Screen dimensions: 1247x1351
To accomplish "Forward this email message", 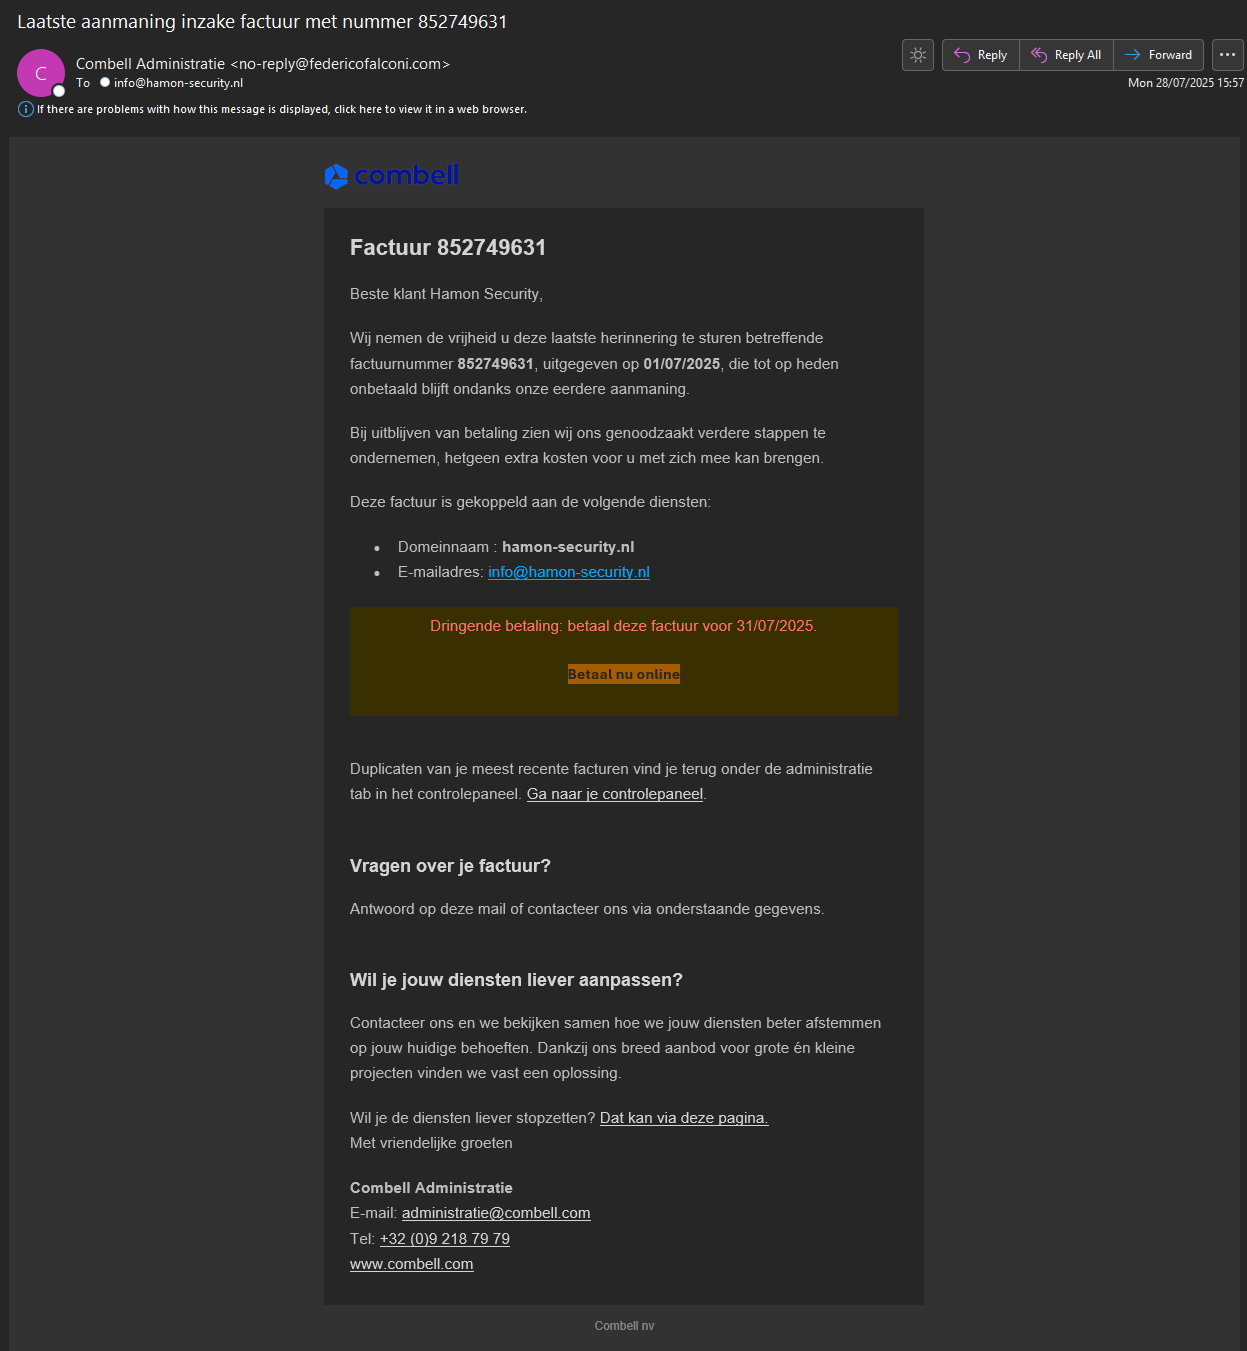I will pos(1158,55).
